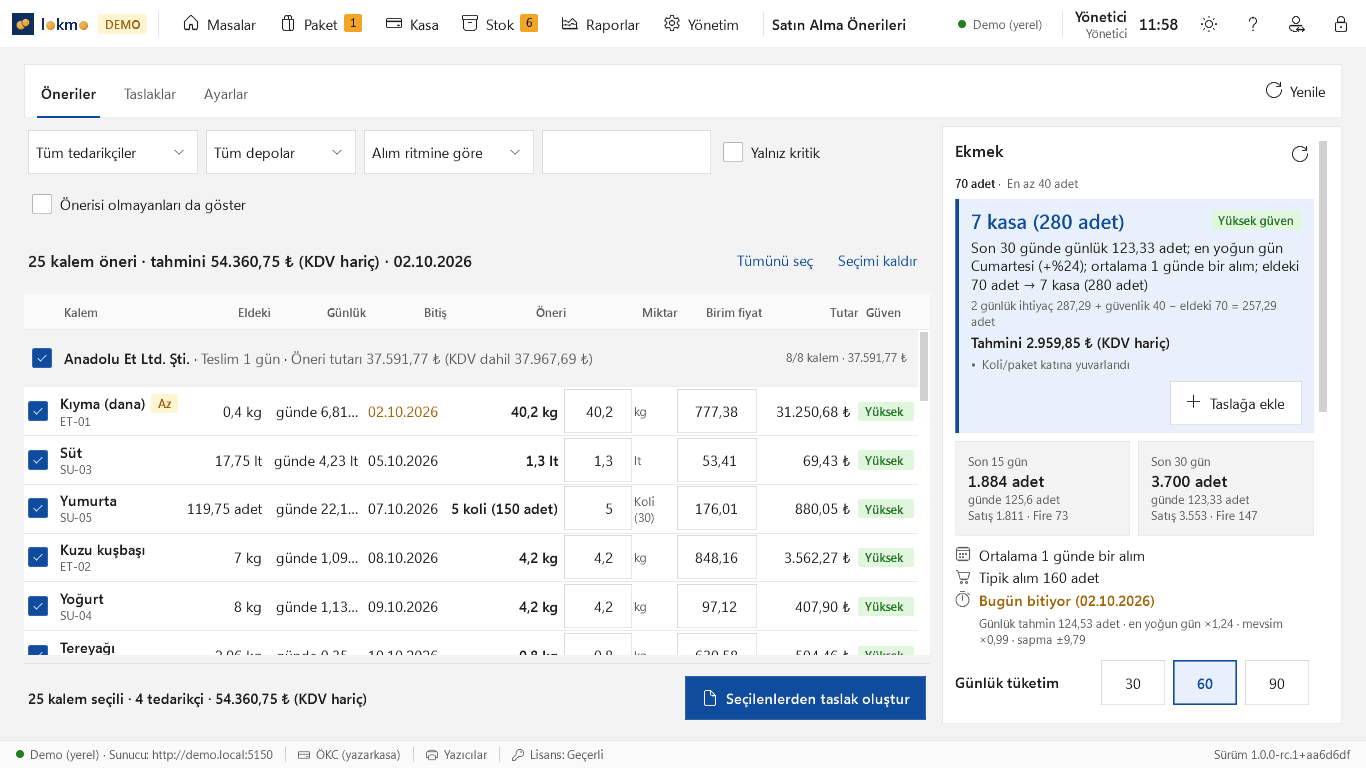Uncheck the Süt row checkbox
The height and width of the screenshot is (768, 1366).
38,460
